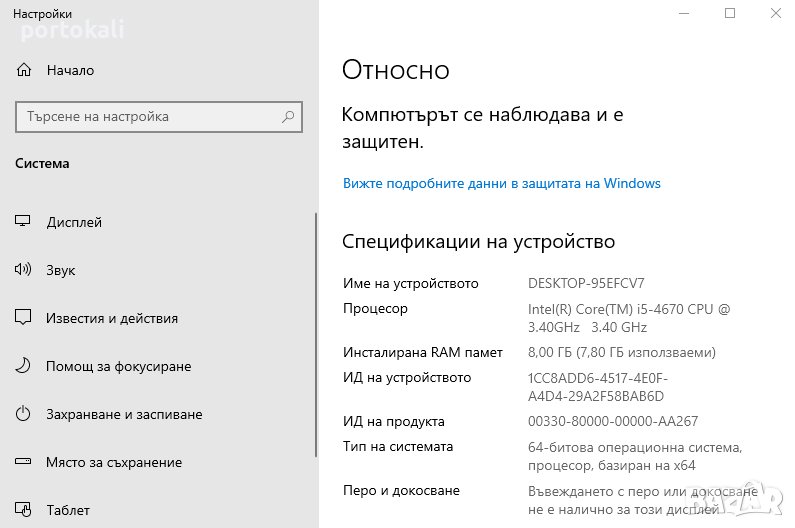Open the Дисплей settings page
The image size is (795, 528).
click(74, 222)
